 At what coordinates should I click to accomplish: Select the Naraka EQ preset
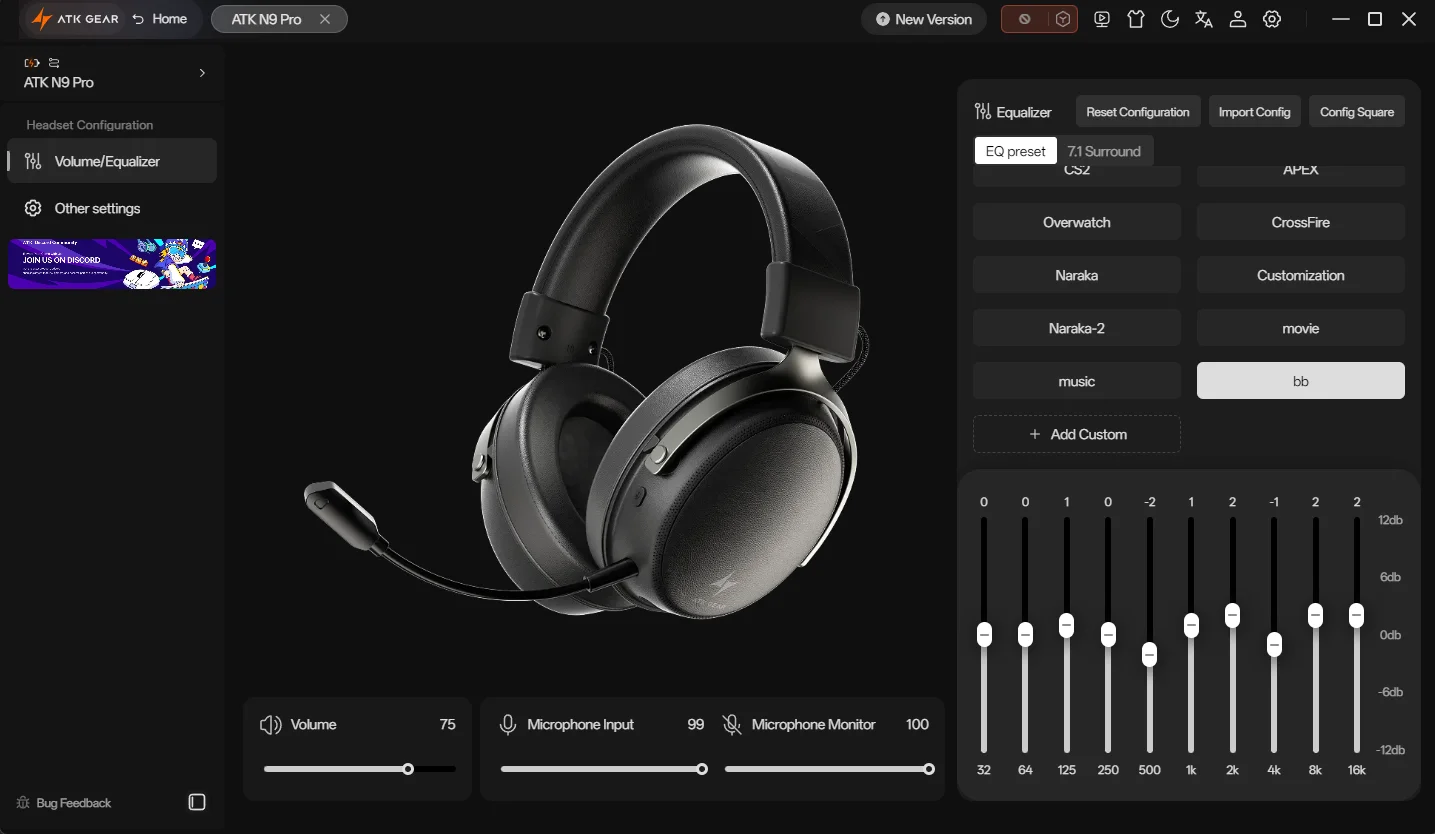[x=1077, y=275]
